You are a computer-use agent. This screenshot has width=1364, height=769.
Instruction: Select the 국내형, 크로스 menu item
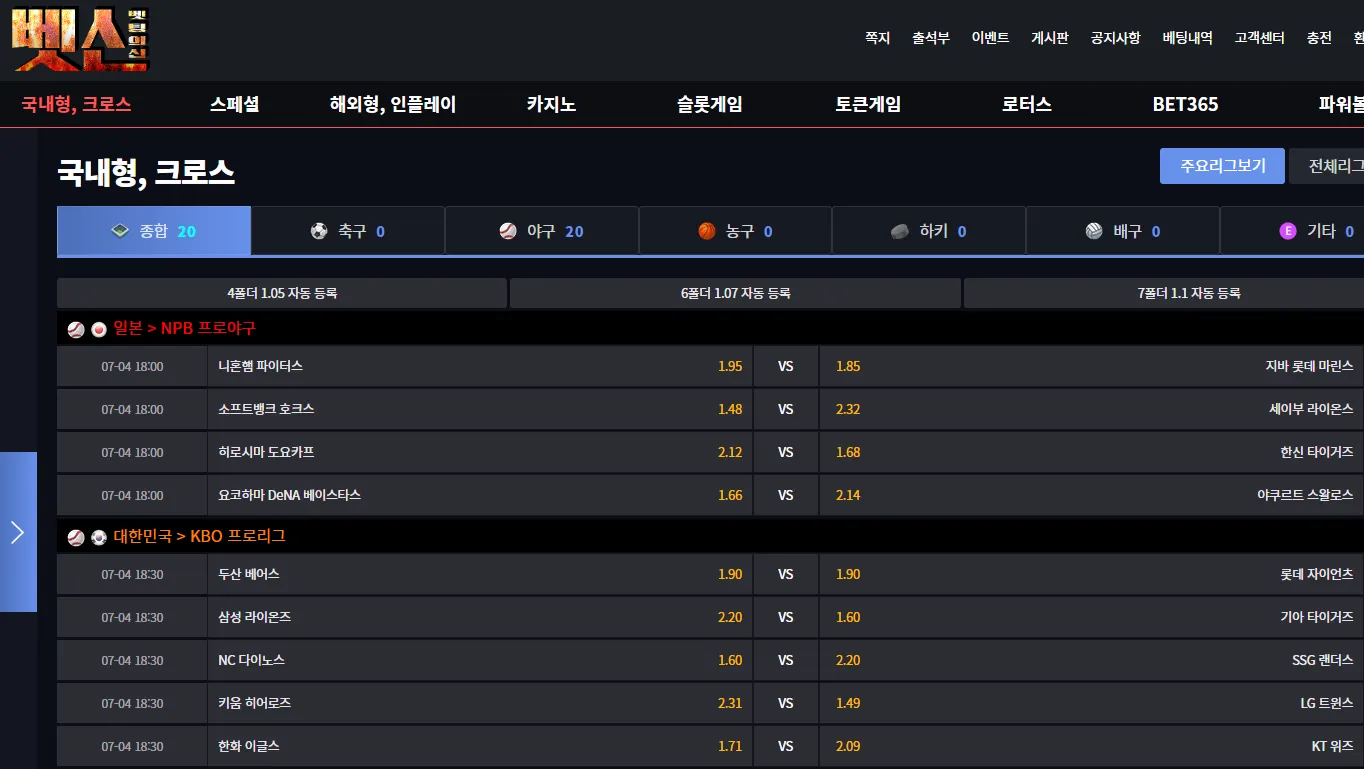(x=77, y=104)
